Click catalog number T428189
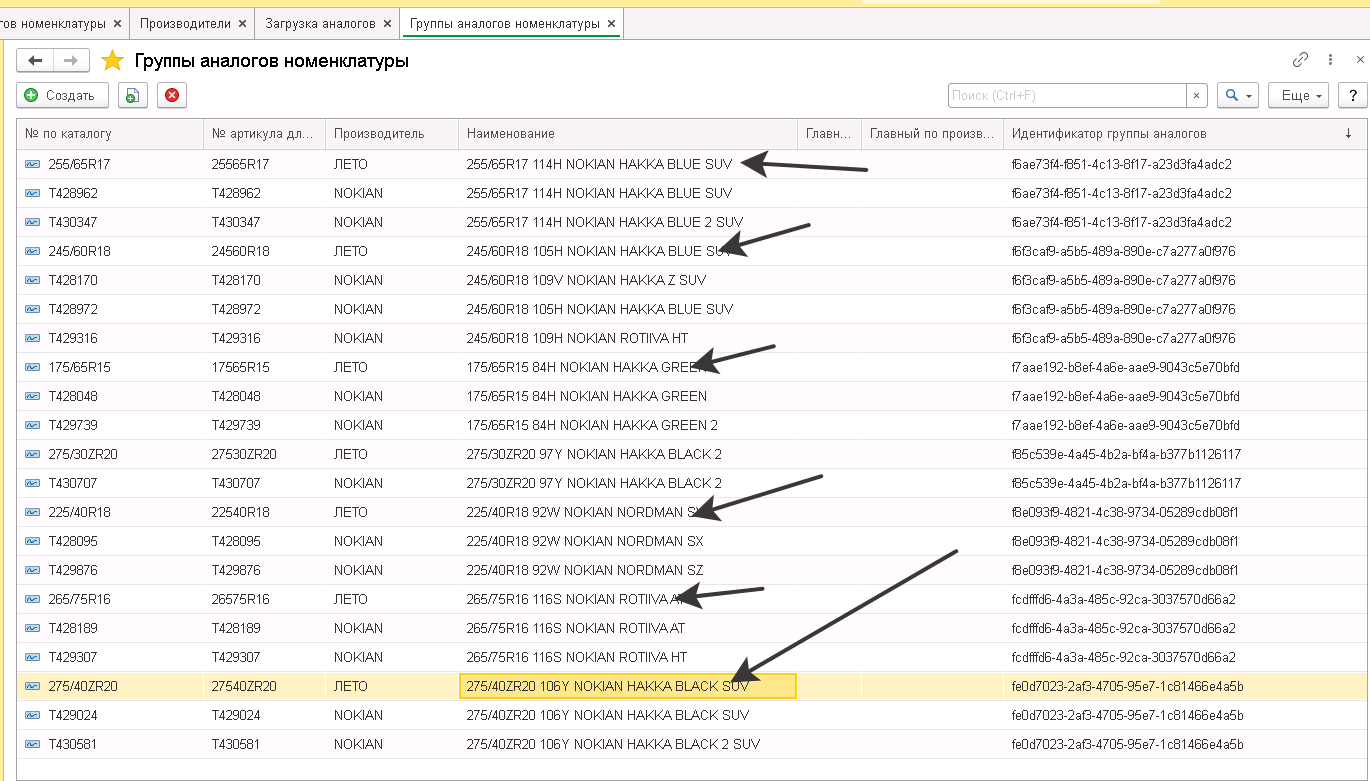 [73, 628]
